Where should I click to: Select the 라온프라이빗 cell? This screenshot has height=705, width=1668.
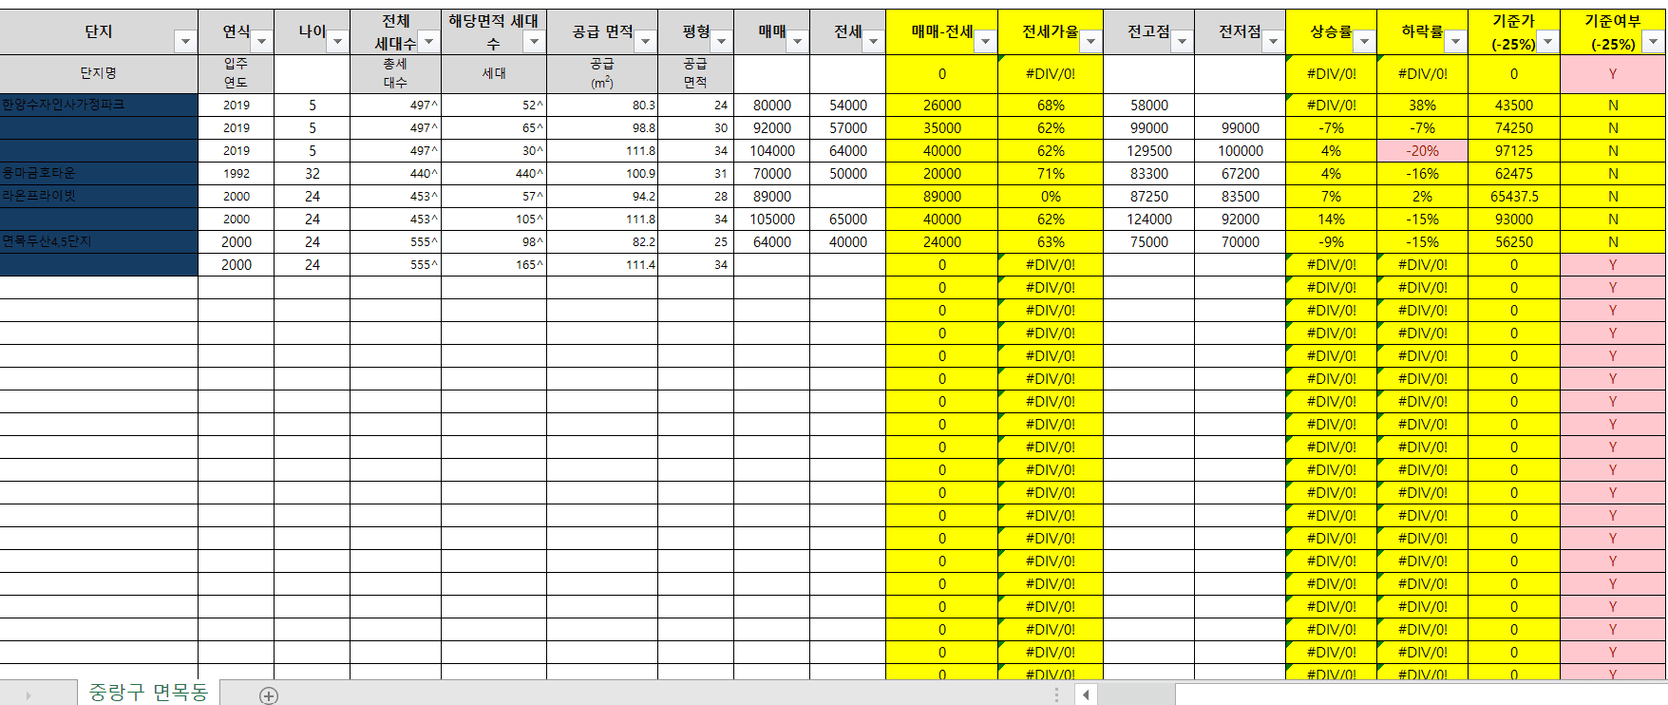click(x=99, y=196)
